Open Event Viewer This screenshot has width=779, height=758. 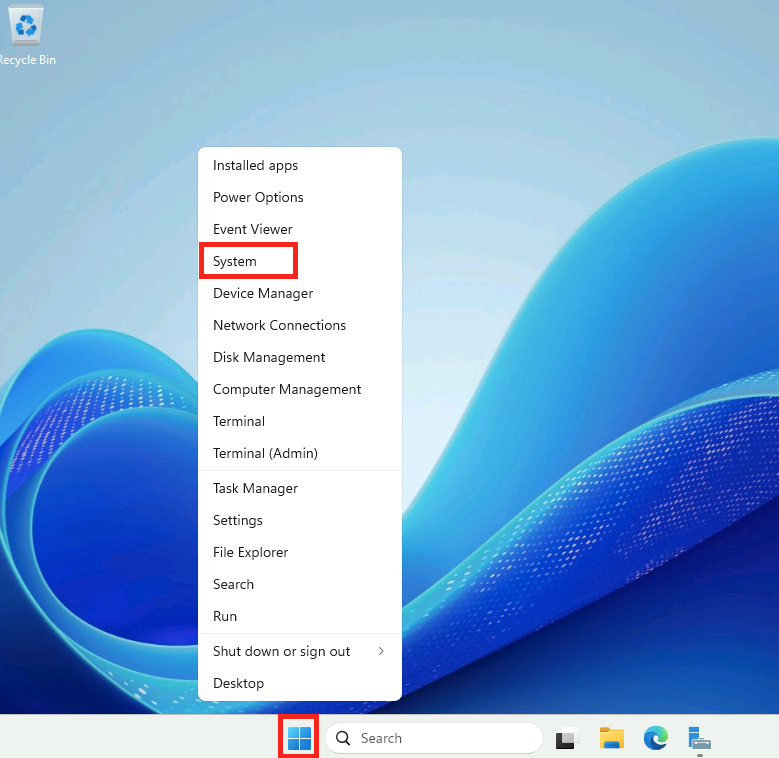tap(300, 229)
